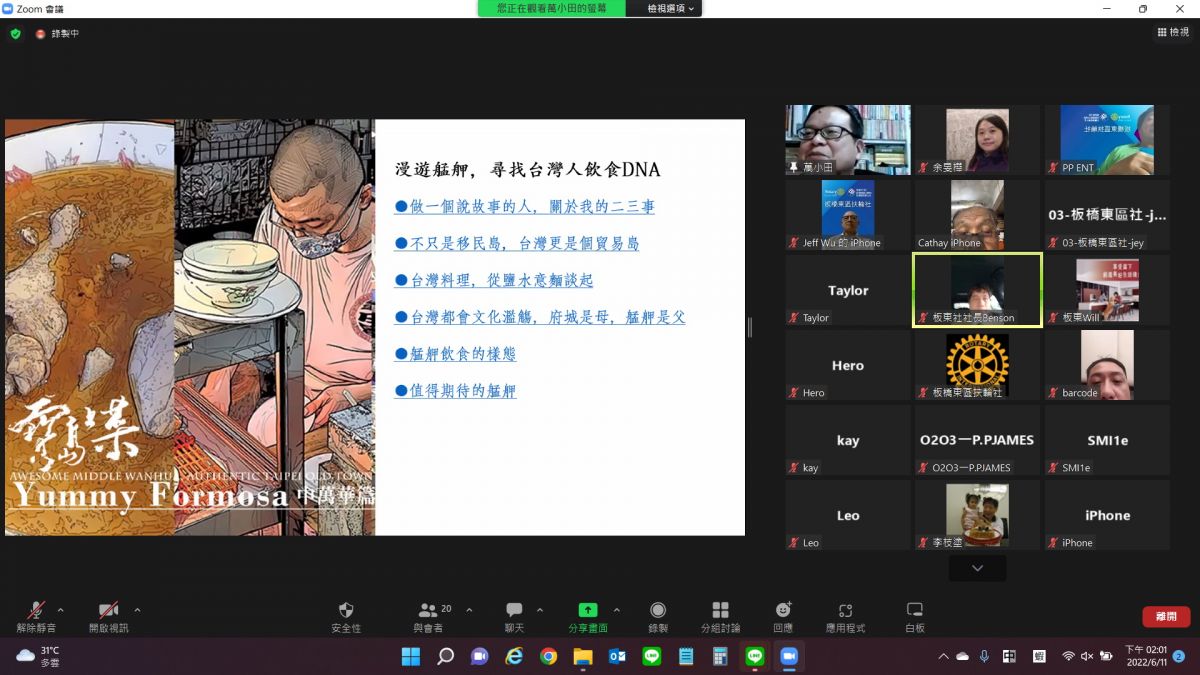
Task: Select the Jeff Wu 的 iPhone video tile
Action: coord(848,215)
